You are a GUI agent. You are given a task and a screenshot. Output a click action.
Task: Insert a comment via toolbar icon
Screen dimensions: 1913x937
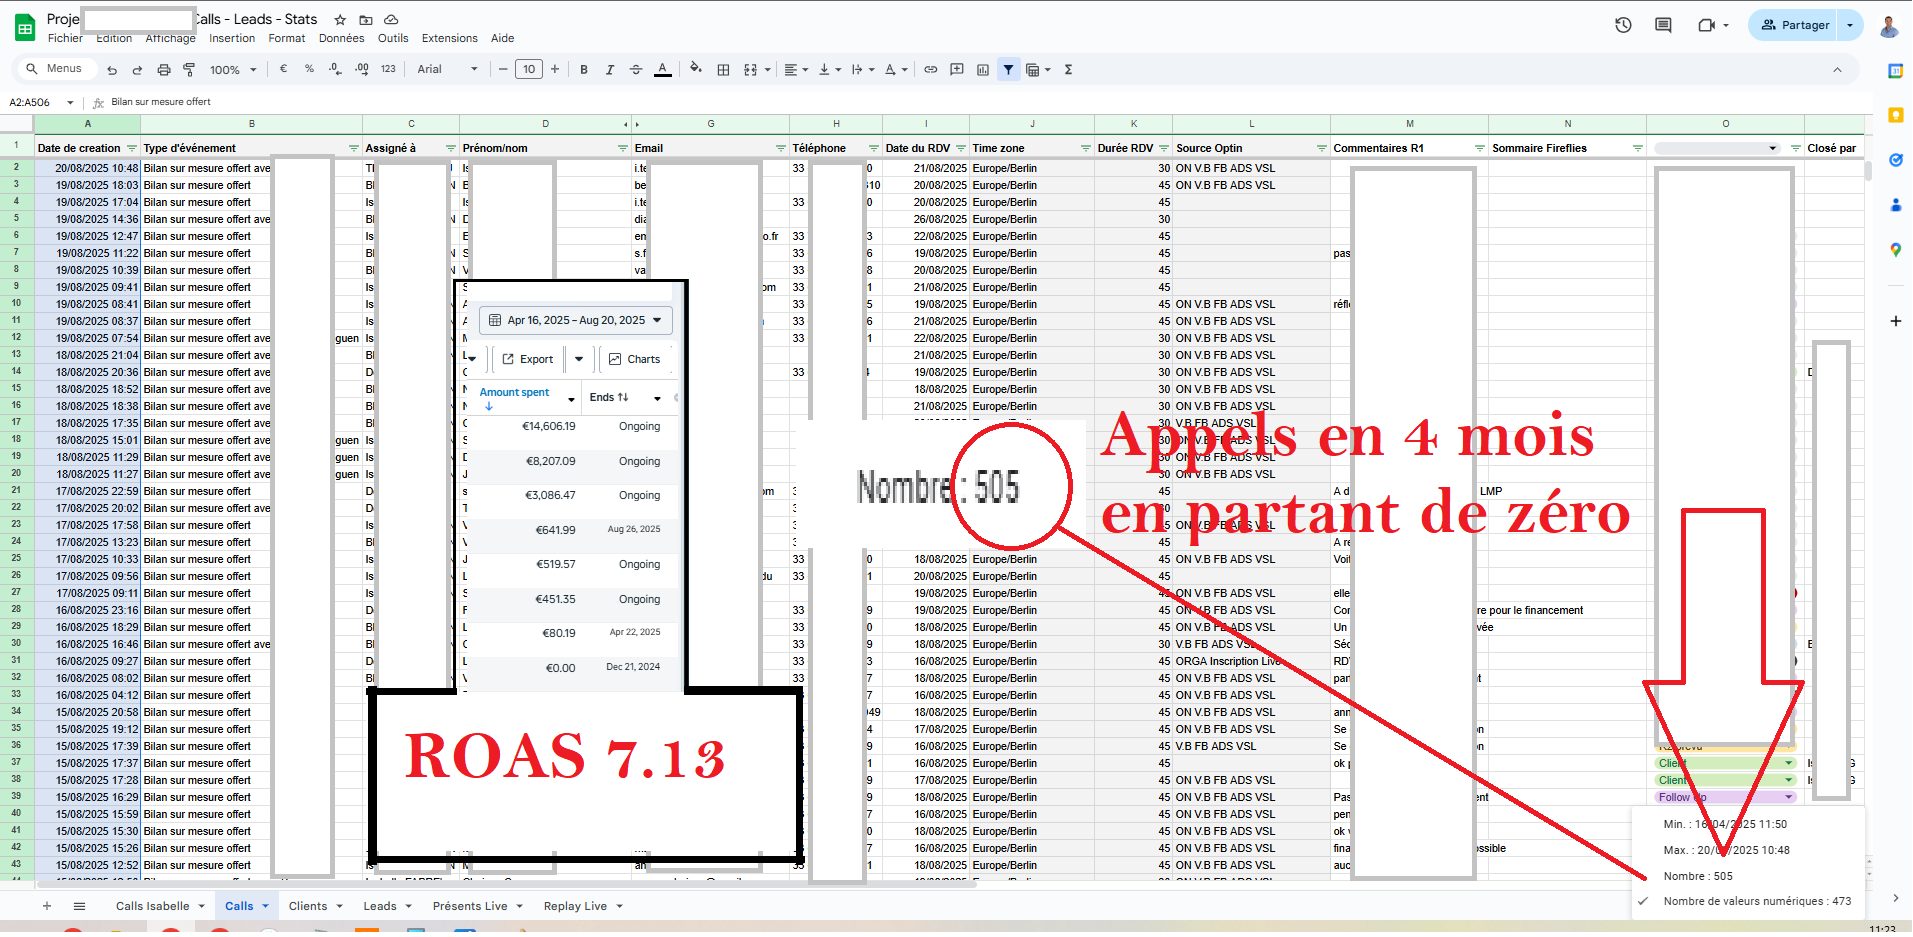coord(957,69)
